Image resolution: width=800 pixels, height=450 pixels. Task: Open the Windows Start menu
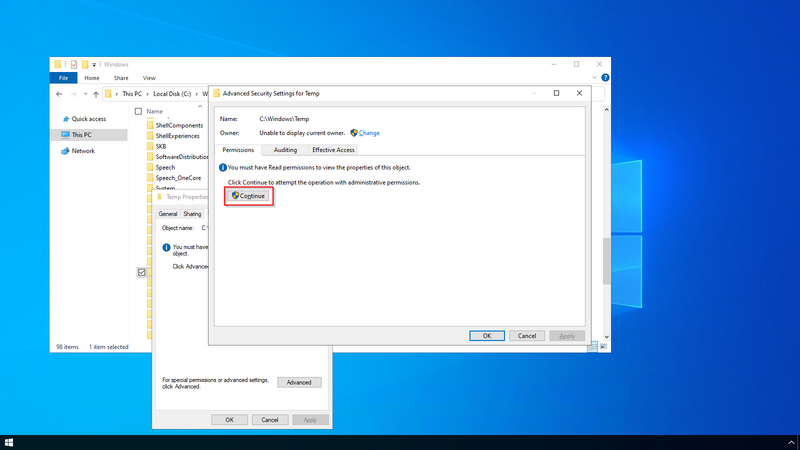pyautogui.click(x=9, y=442)
